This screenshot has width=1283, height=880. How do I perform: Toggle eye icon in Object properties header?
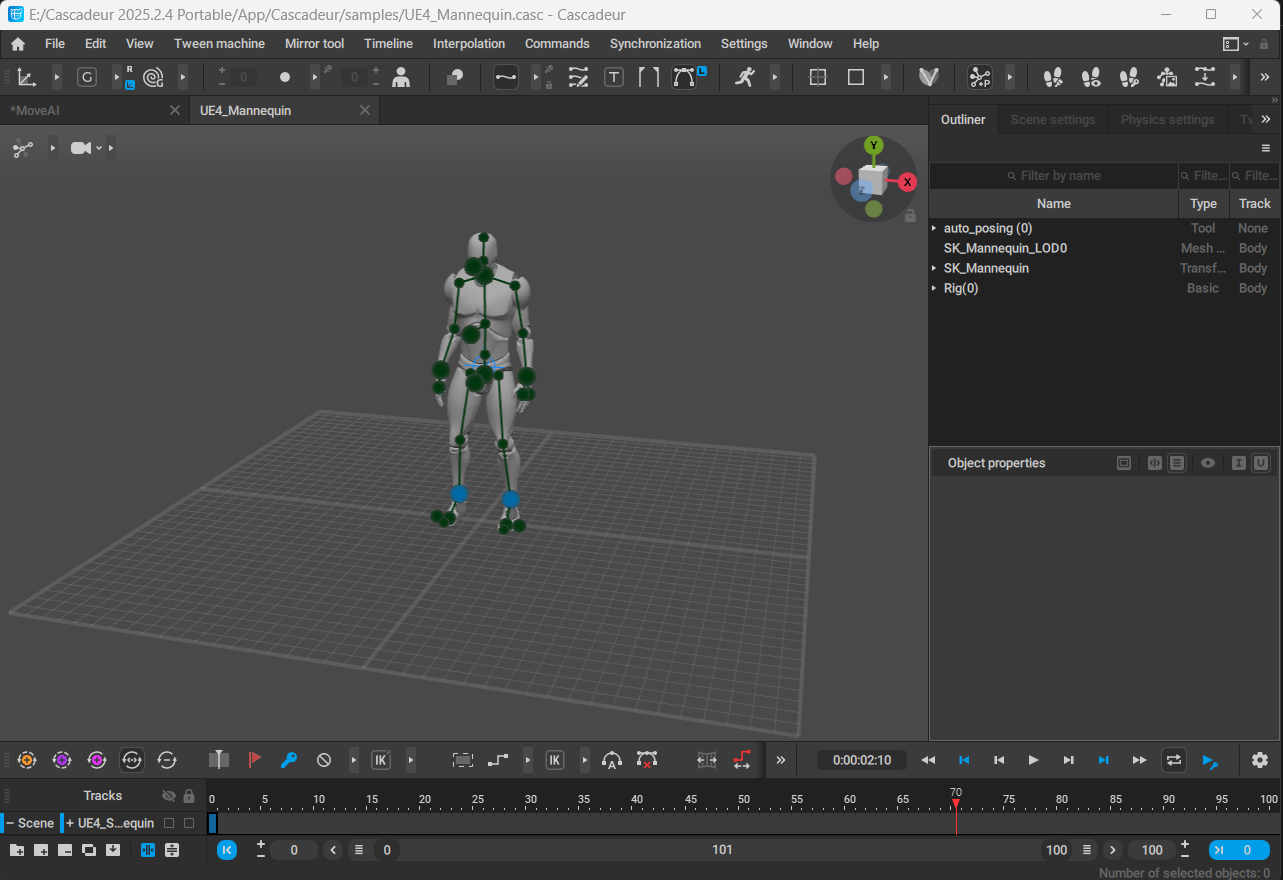1208,463
